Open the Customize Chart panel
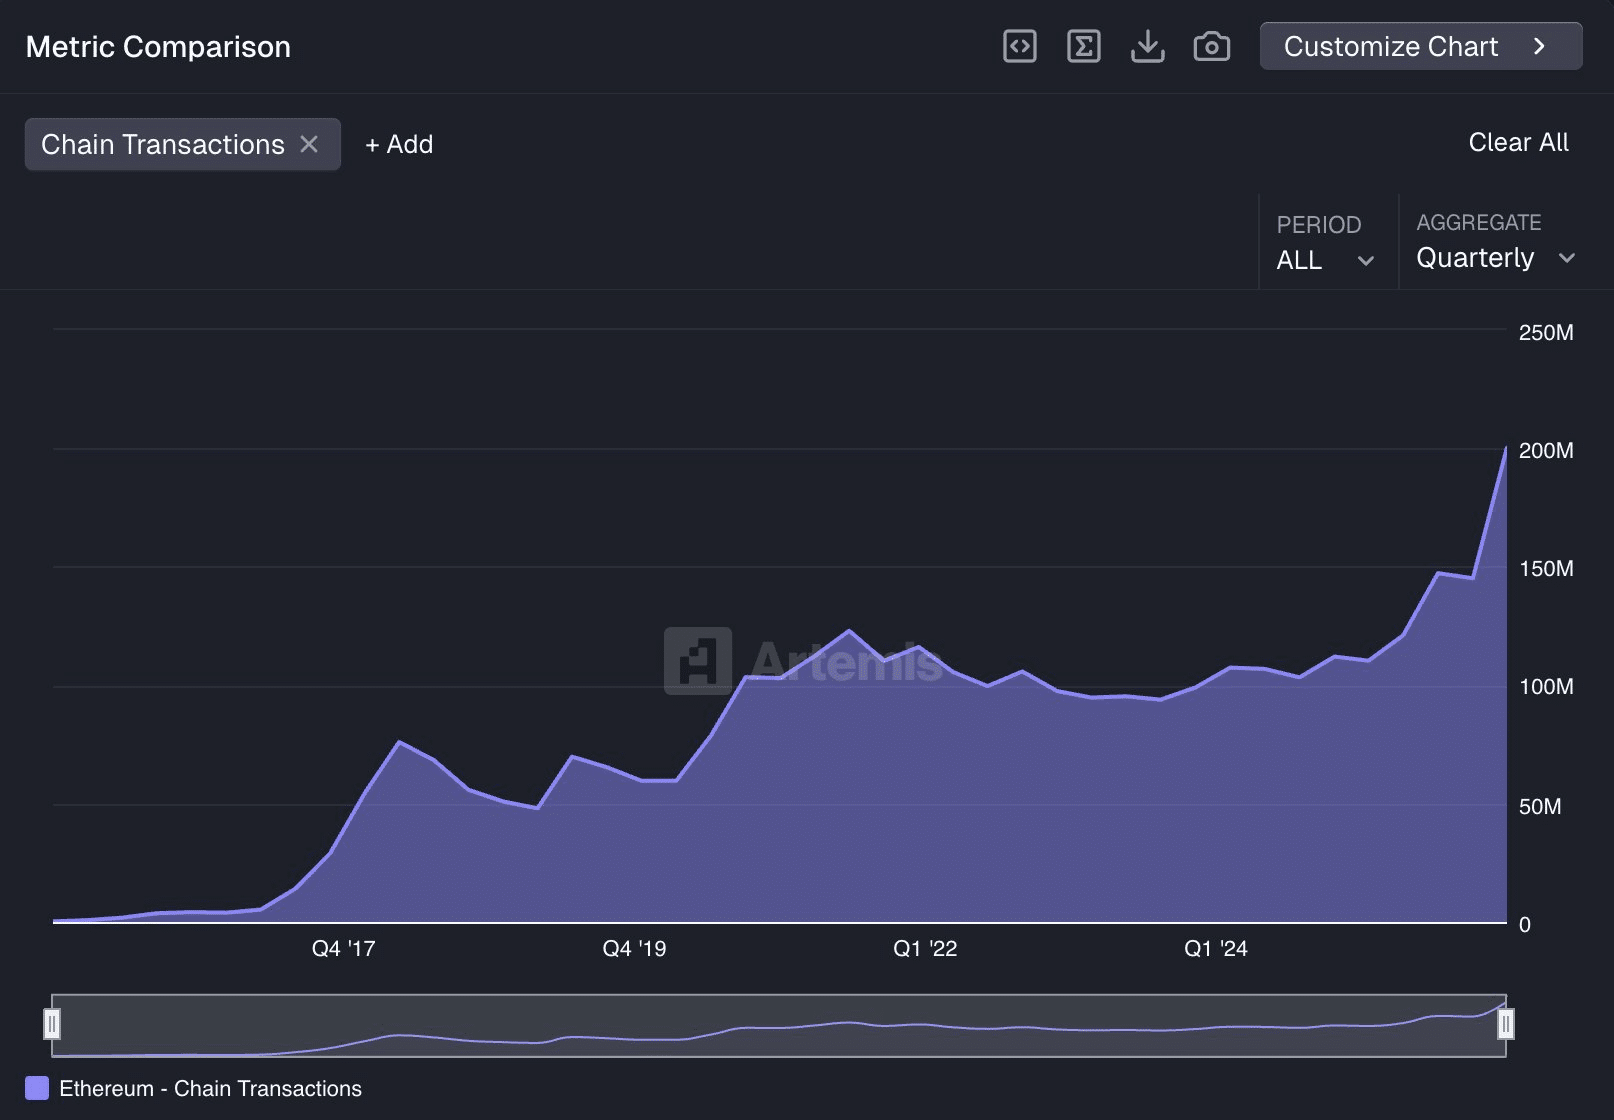 pos(1390,46)
